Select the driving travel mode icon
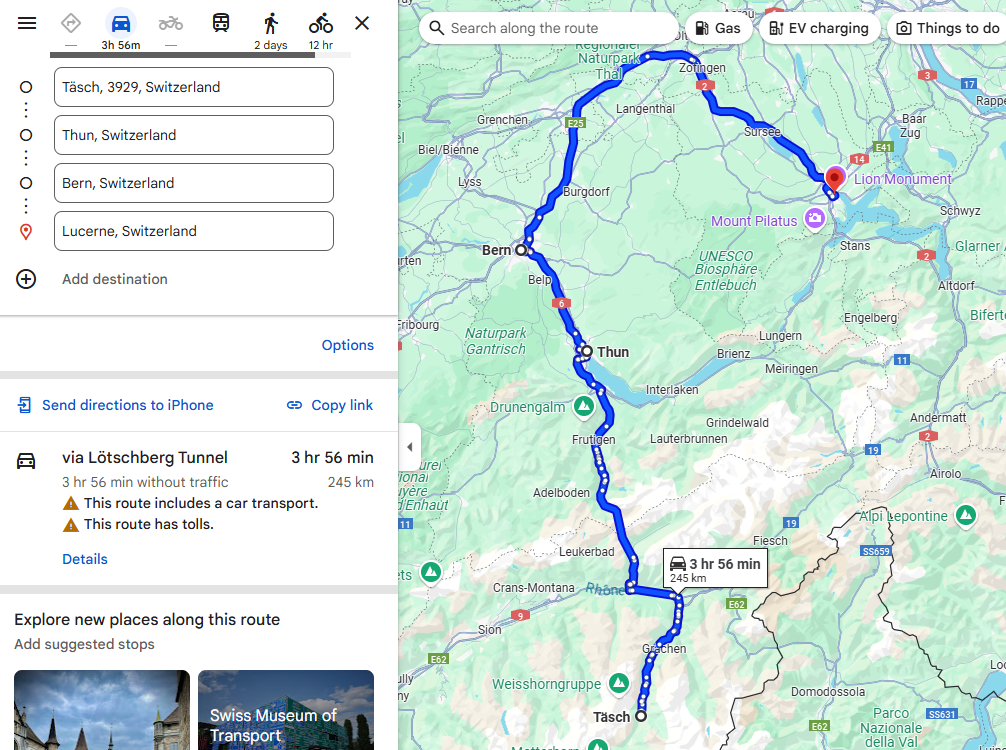This screenshot has width=1006, height=750. pyautogui.click(x=121, y=24)
